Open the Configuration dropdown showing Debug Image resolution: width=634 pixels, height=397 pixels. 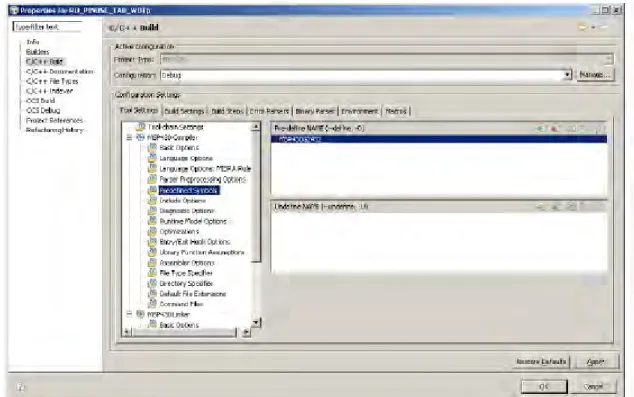coord(567,75)
